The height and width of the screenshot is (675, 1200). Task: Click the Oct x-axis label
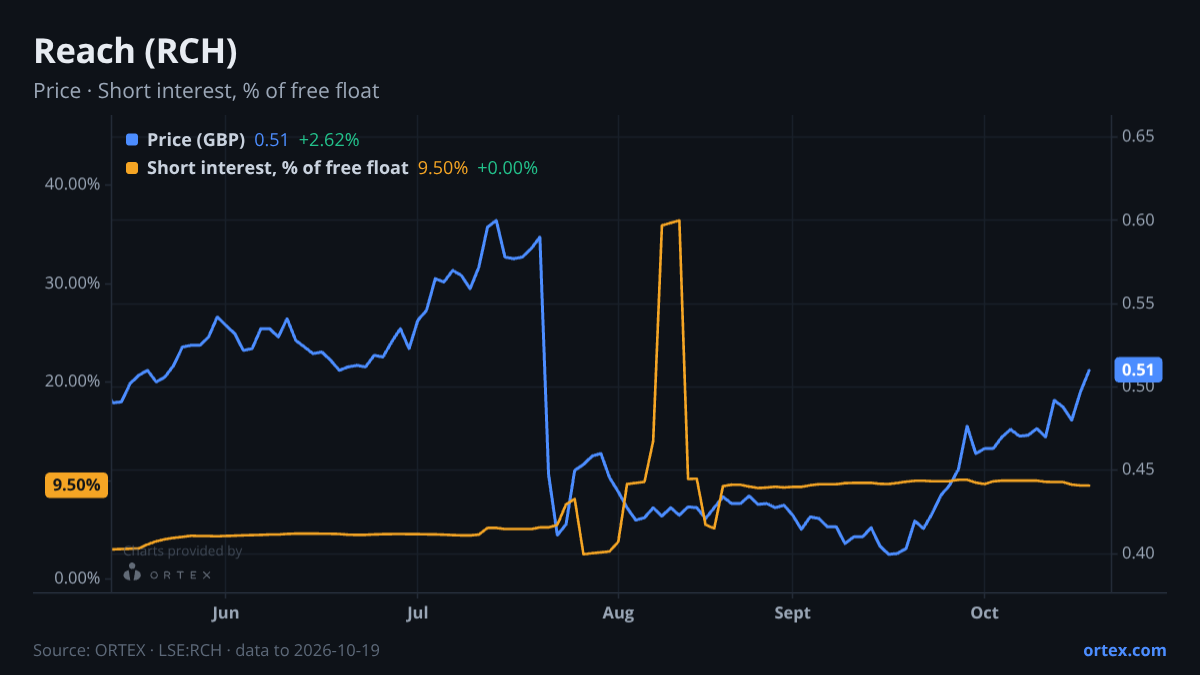[x=985, y=612]
